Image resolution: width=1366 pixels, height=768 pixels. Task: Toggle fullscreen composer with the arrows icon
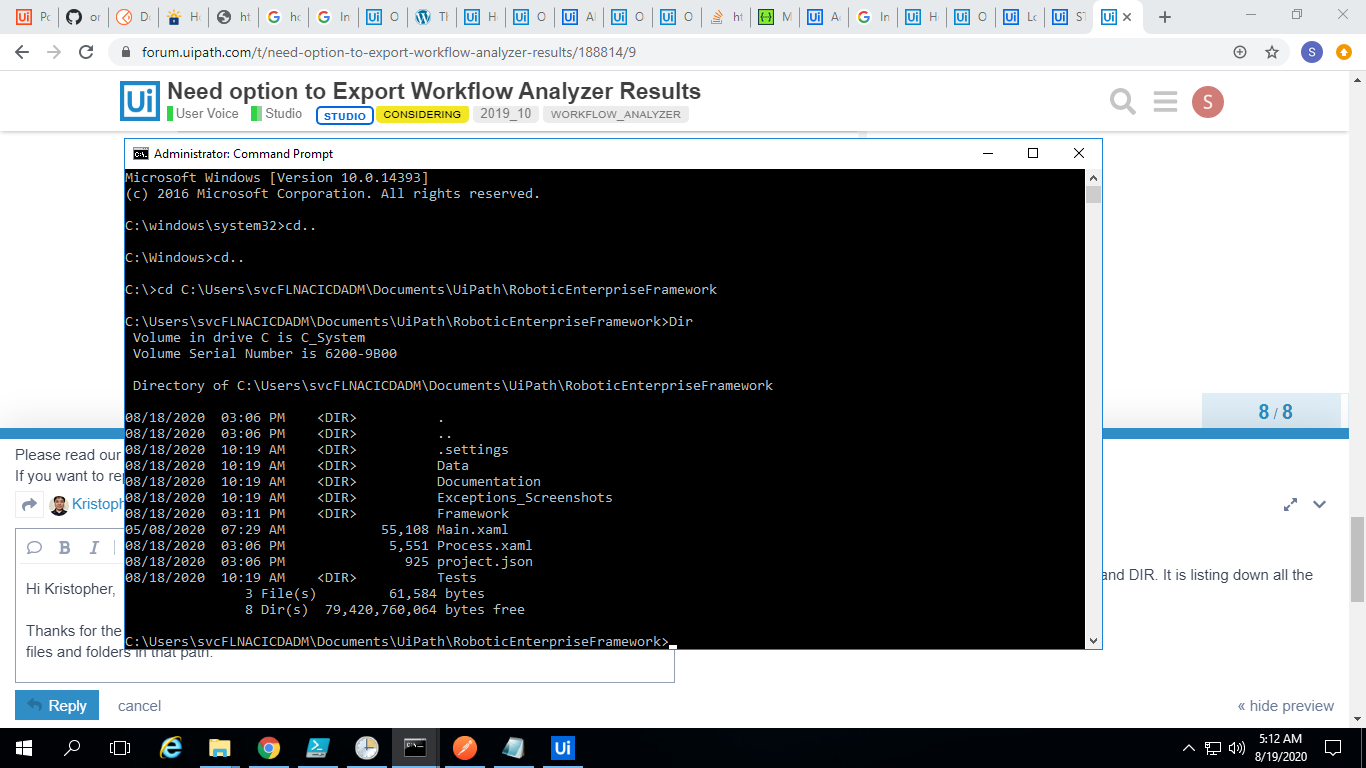(1291, 505)
